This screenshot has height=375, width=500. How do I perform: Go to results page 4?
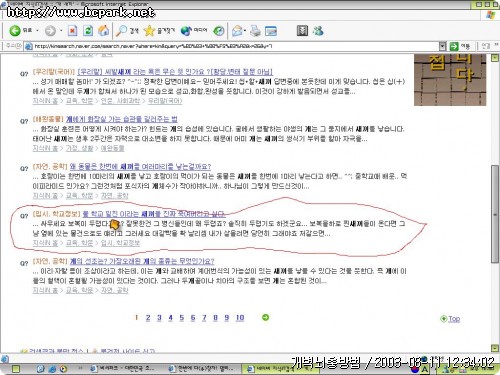tap(170, 318)
